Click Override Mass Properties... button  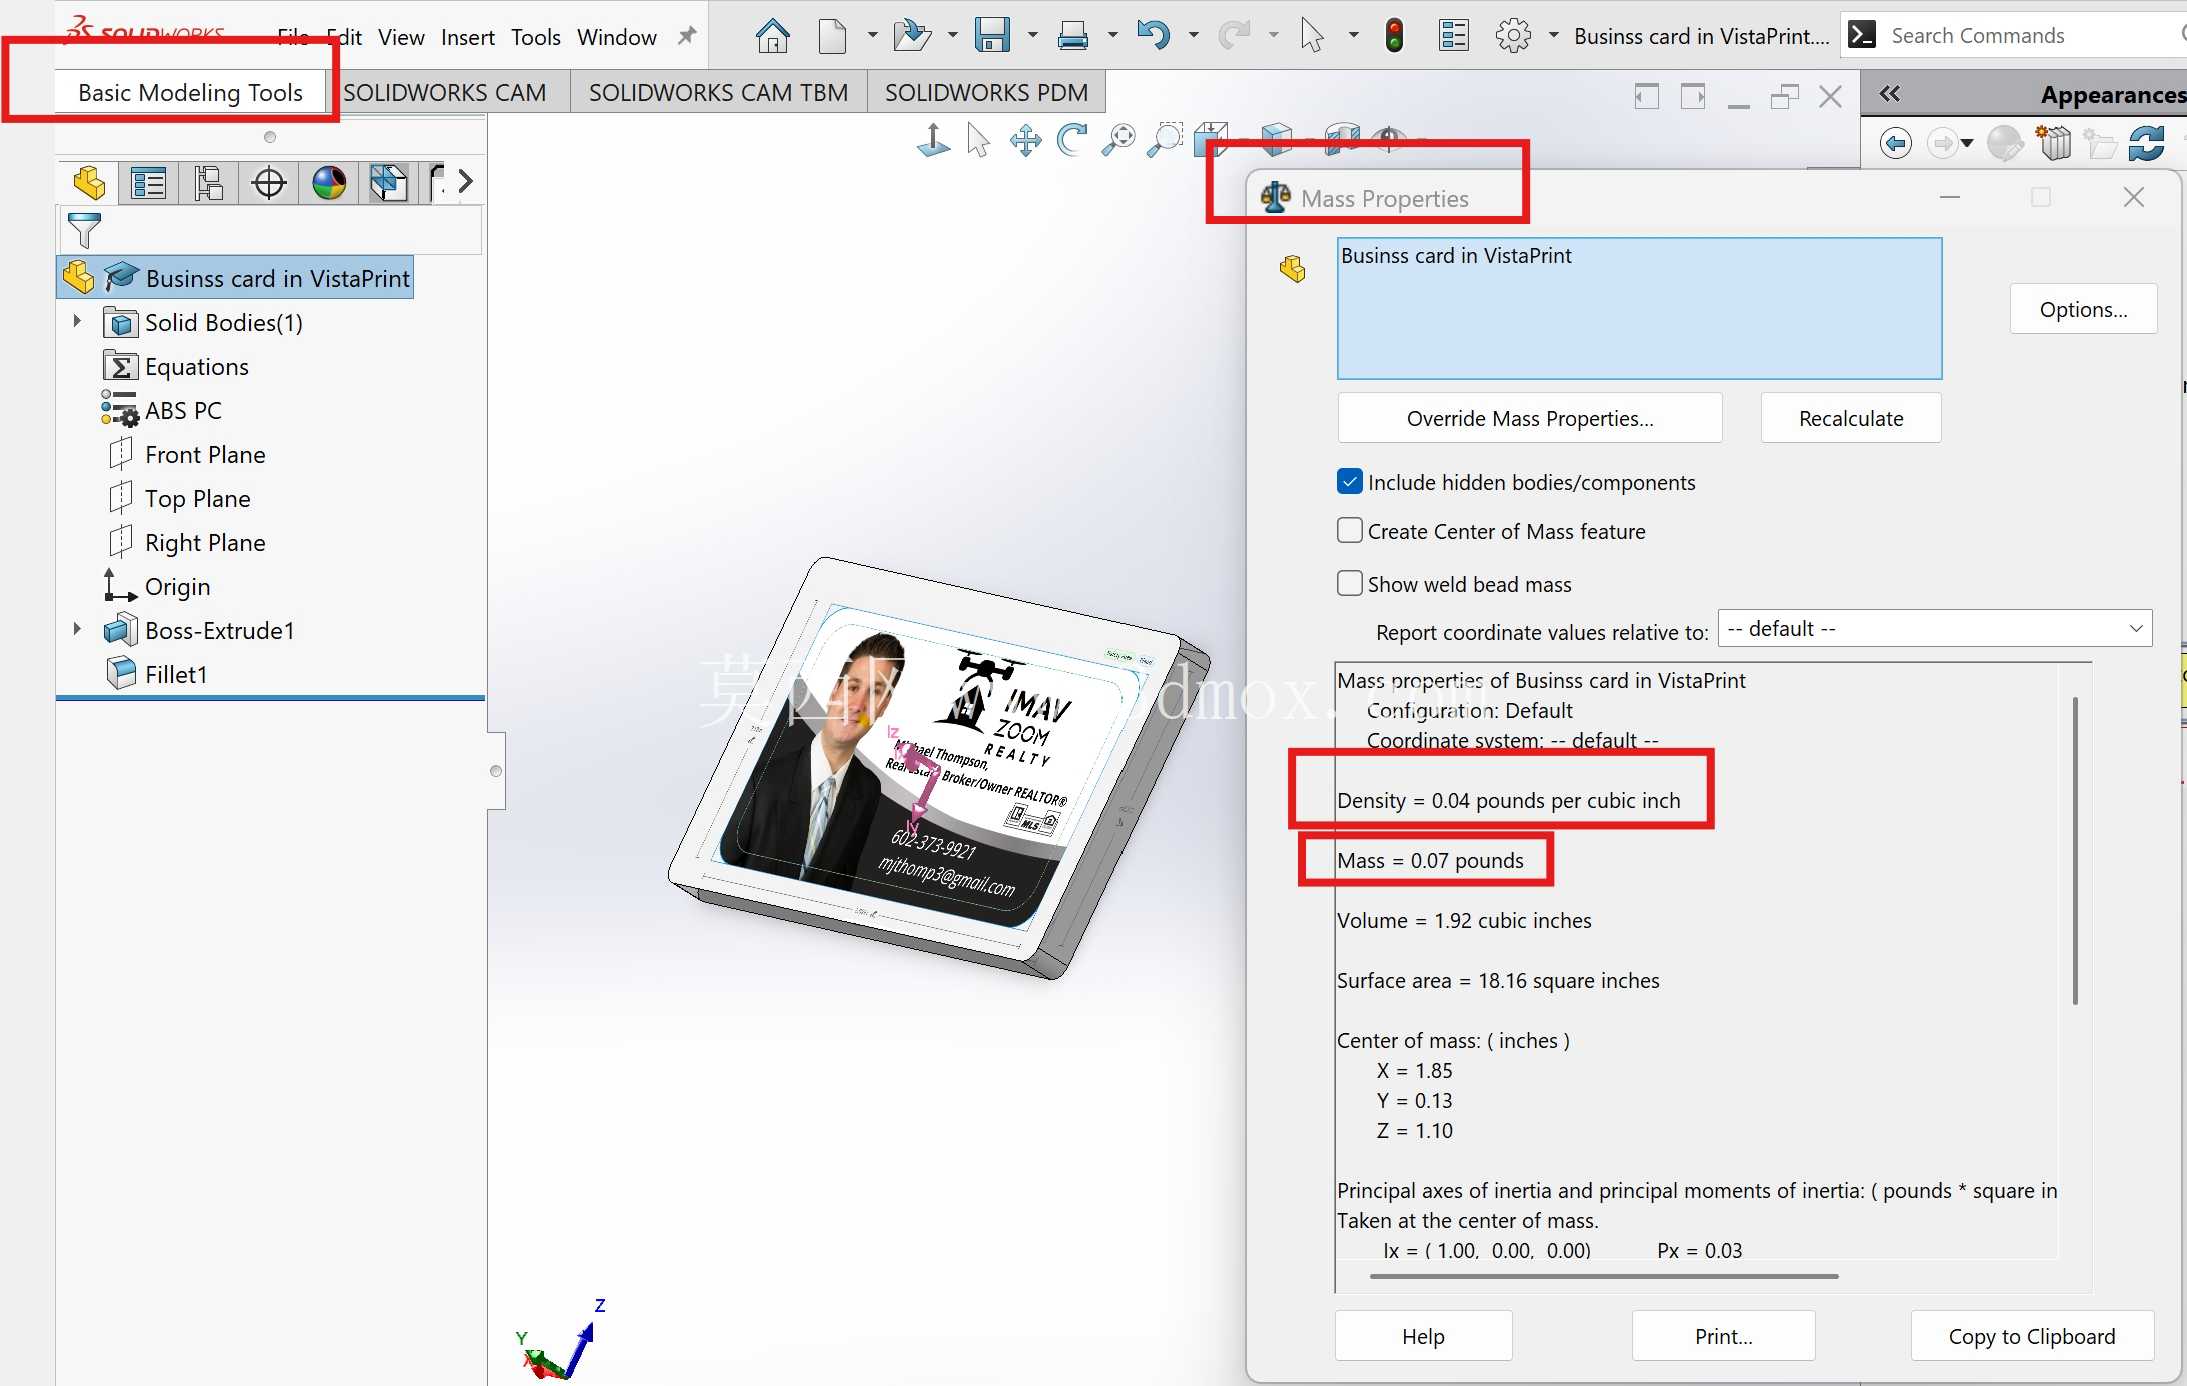[x=1530, y=418]
